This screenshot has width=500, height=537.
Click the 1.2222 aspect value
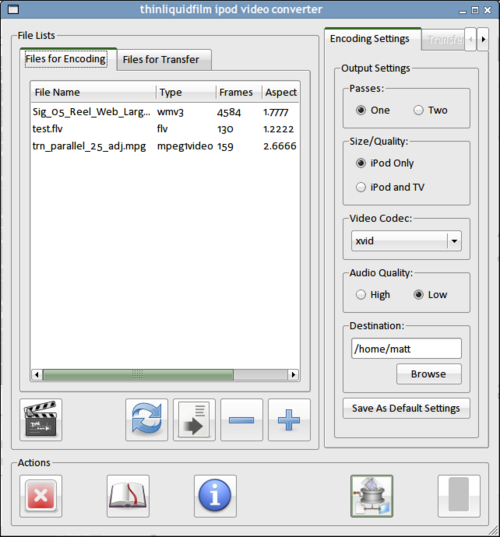coord(278,129)
